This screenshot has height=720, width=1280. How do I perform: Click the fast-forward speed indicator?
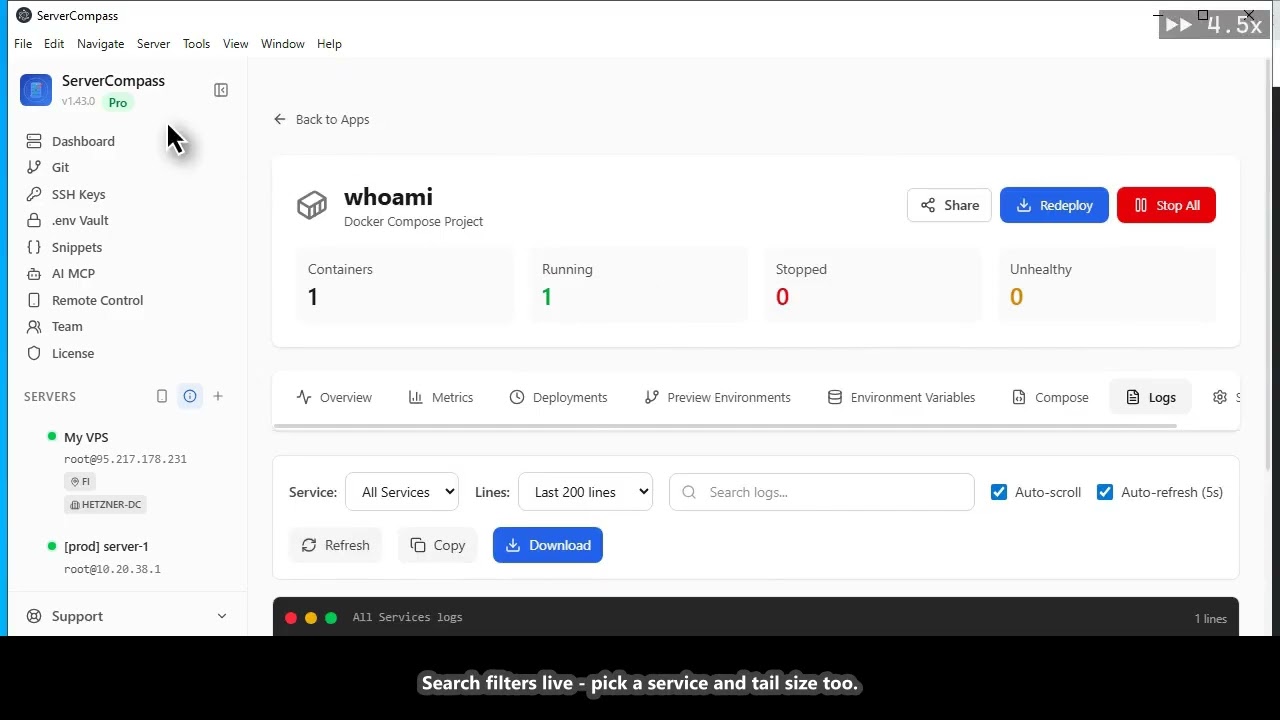coord(1214,25)
